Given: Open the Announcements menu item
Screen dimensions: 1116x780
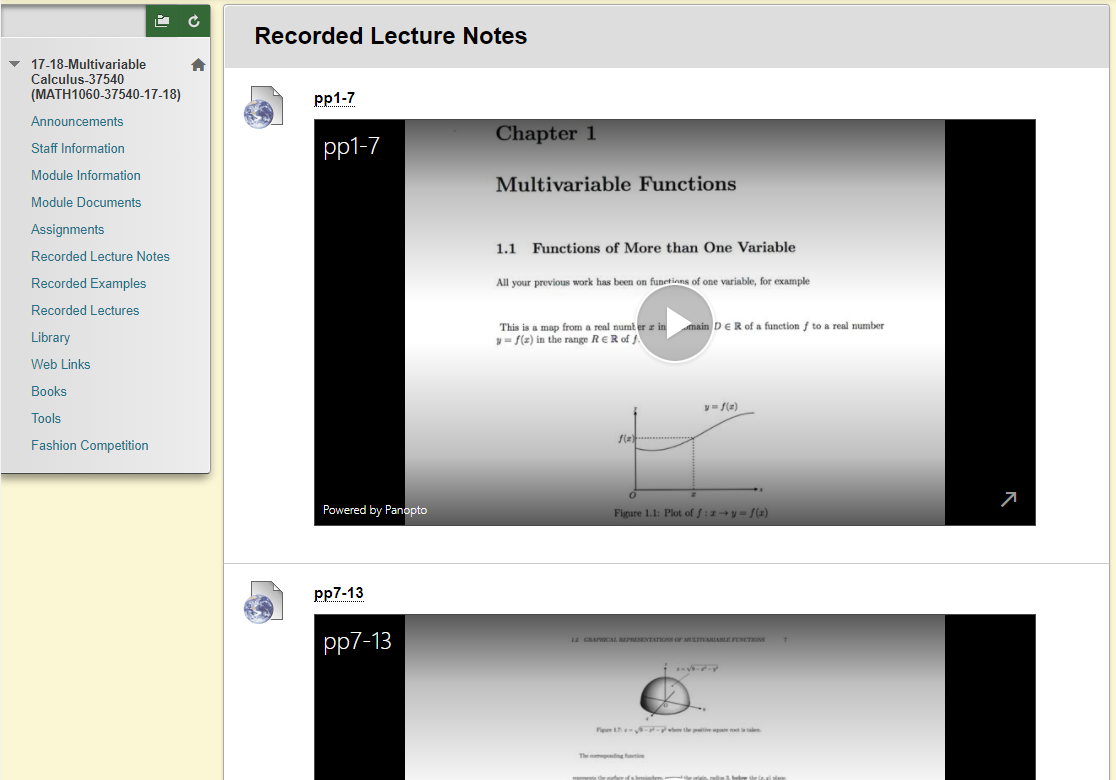Looking at the screenshot, I should [77, 122].
